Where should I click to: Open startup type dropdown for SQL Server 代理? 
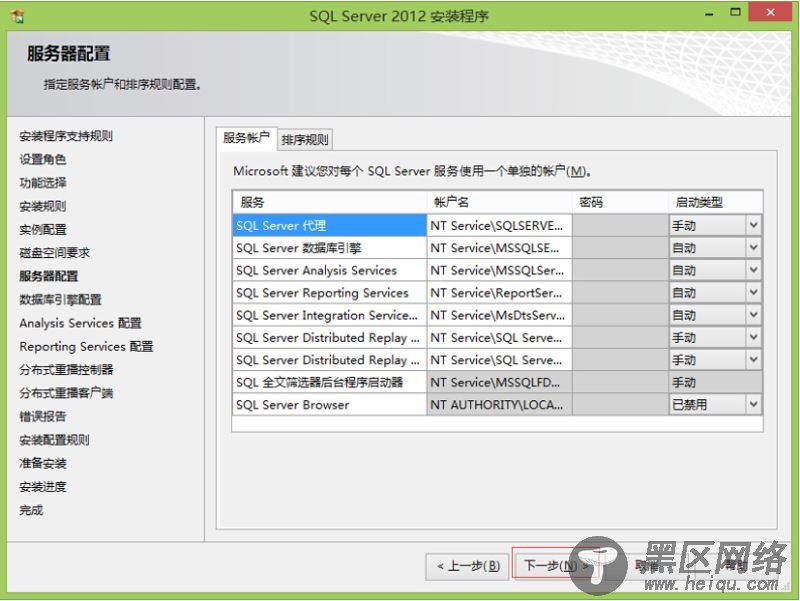pos(754,225)
